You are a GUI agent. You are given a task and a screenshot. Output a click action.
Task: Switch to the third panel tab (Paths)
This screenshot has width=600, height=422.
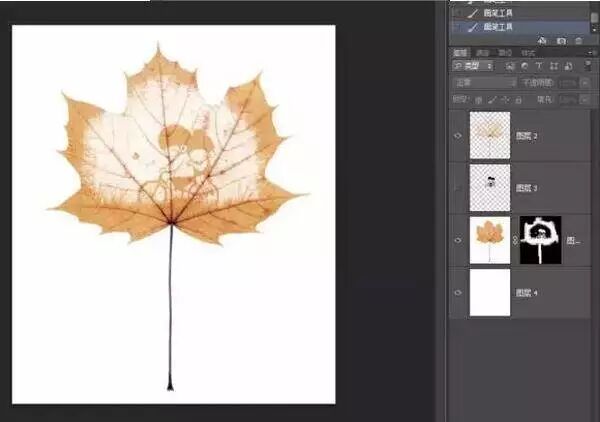click(505, 53)
